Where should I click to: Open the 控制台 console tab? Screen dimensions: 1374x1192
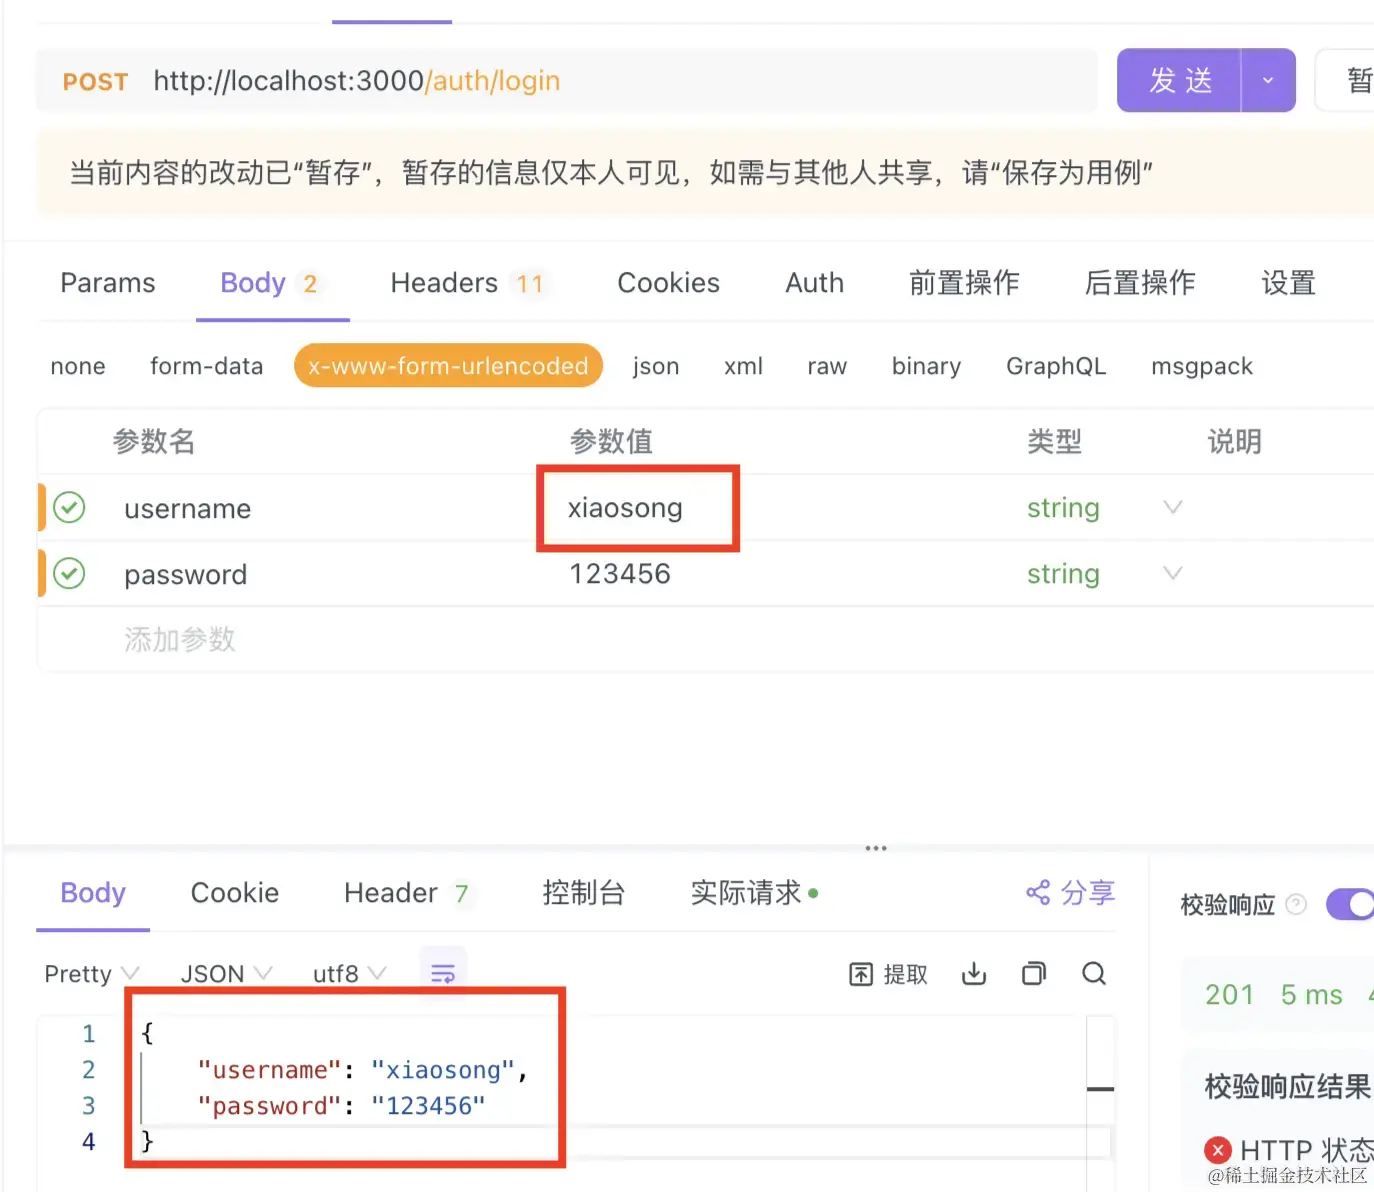[584, 893]
